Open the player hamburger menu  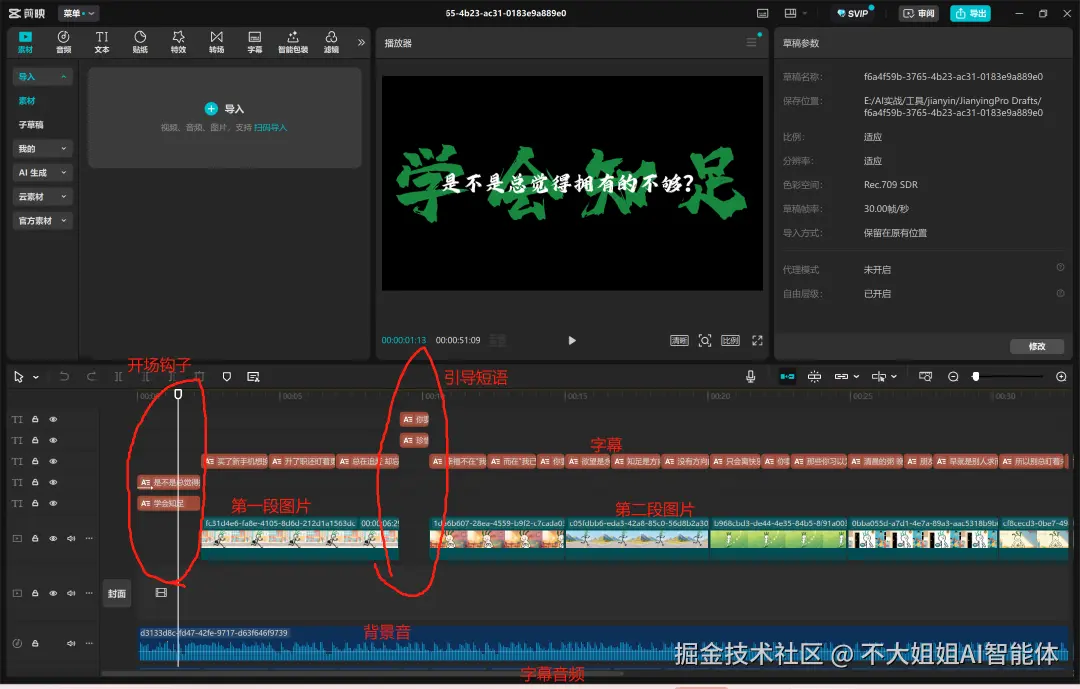751,43
